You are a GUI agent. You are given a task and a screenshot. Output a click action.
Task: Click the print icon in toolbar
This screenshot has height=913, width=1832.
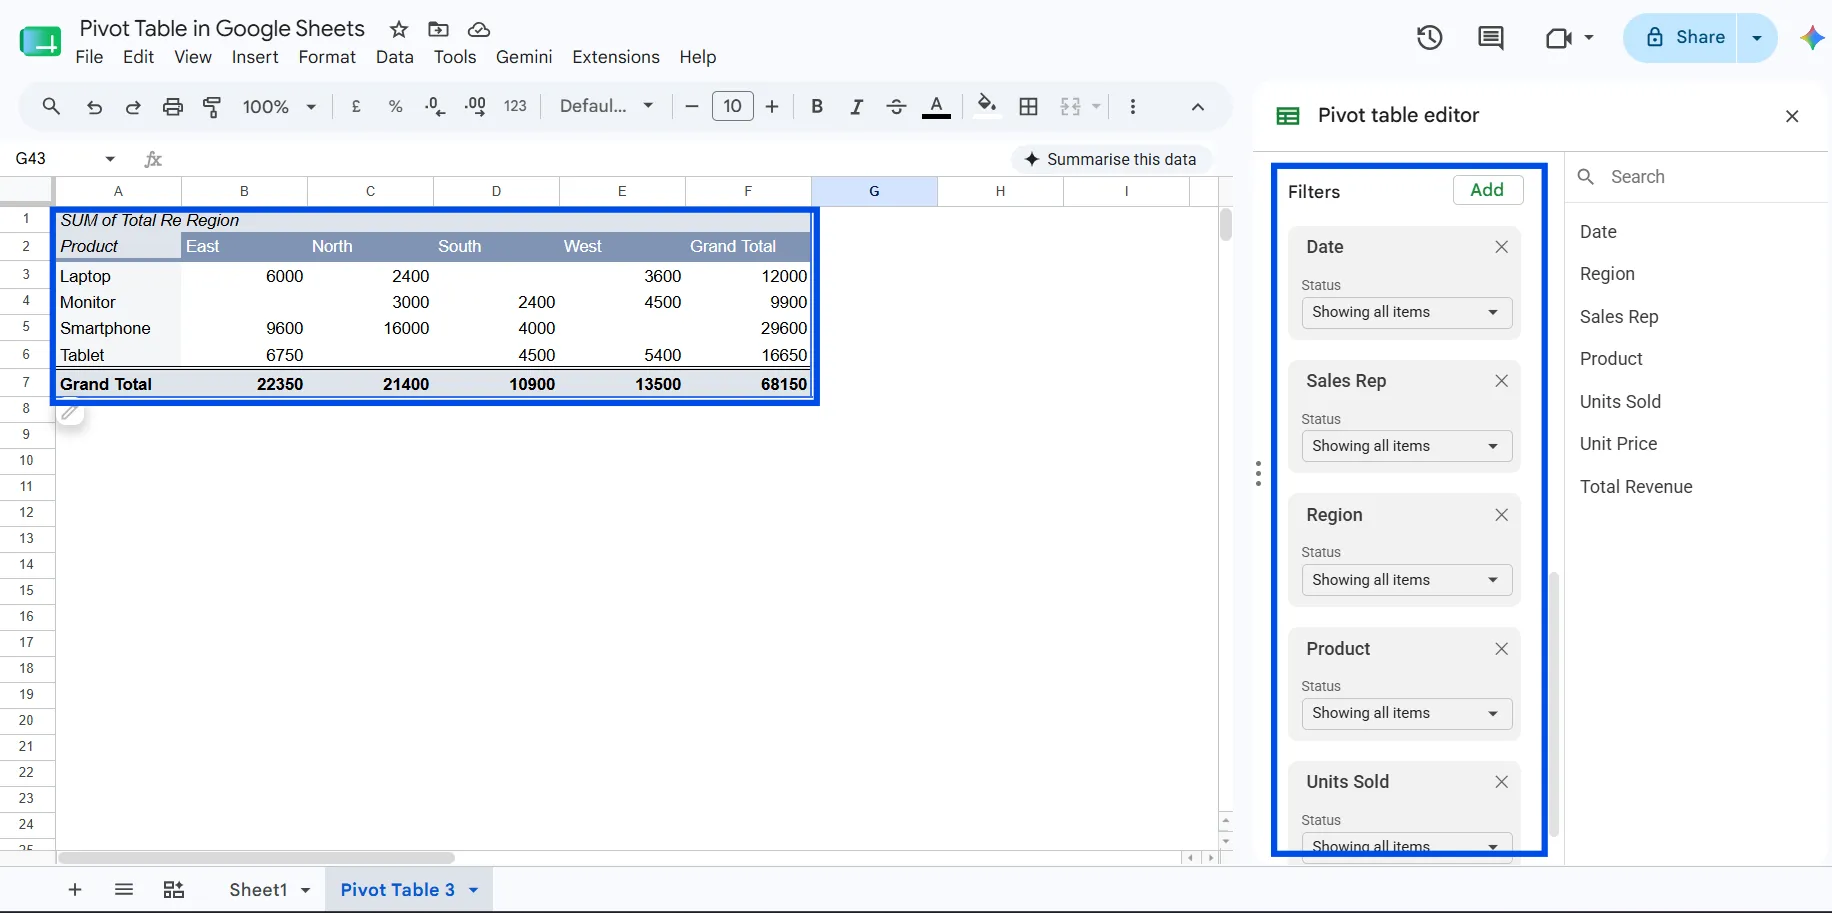point(173,107)
